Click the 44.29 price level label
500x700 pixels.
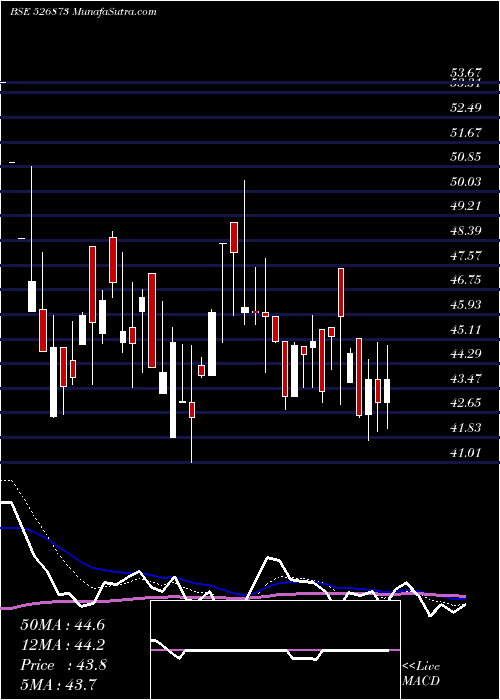466,354
